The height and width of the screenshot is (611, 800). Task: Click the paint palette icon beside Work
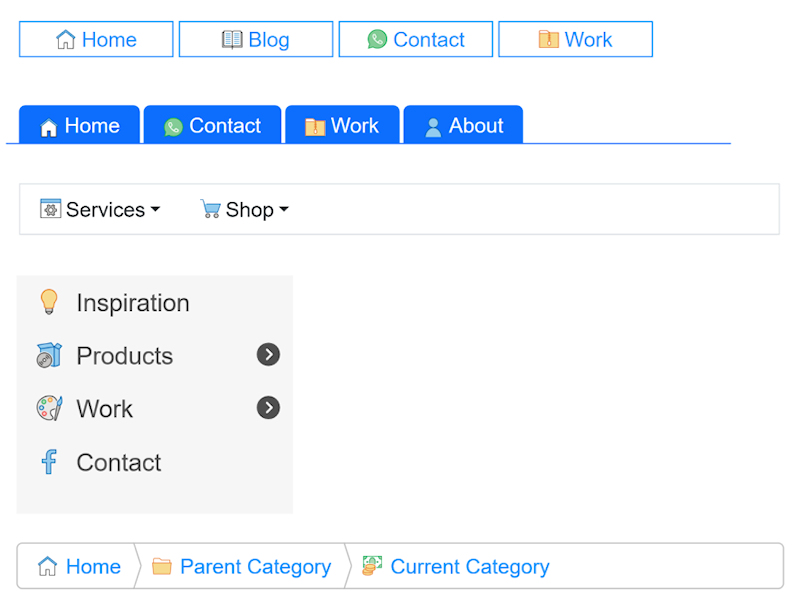[x=49, y=408]
